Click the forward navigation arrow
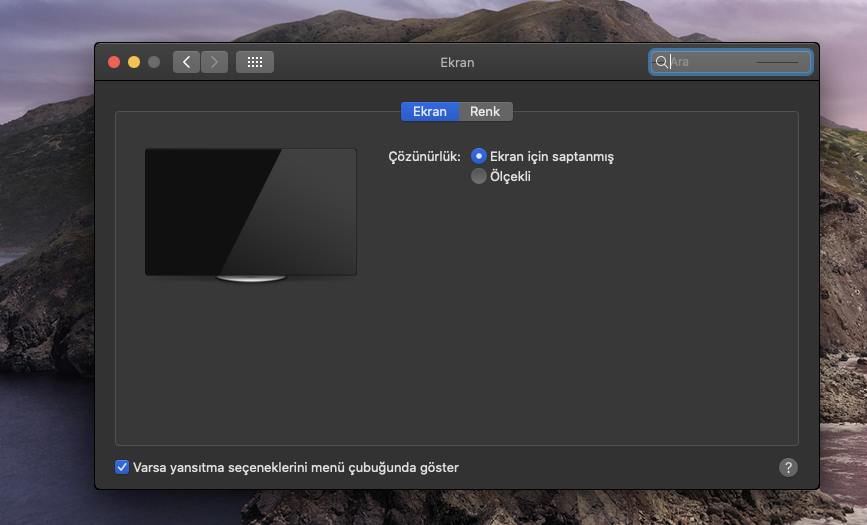 [x=214, y=62]
